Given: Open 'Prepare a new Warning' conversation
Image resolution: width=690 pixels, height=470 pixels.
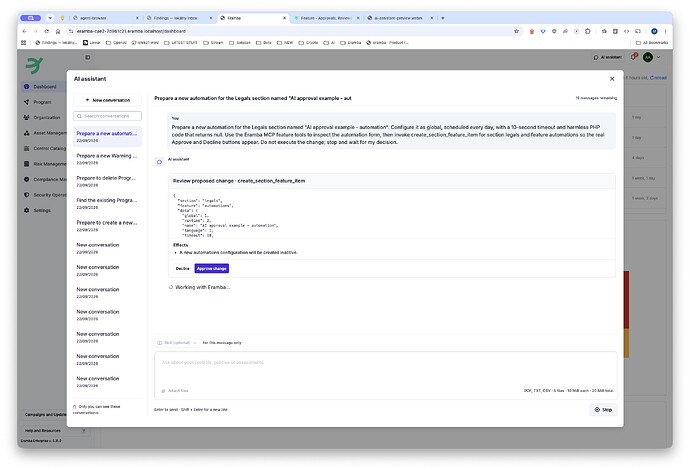Looking at the screenshot, I should (107, 159).
